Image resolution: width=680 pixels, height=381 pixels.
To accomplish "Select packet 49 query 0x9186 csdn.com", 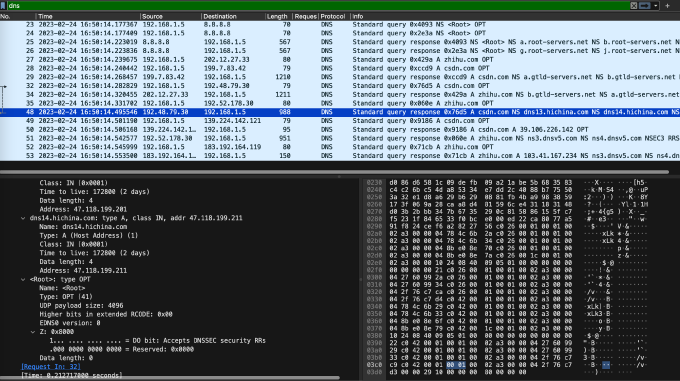I will [340, 121].
